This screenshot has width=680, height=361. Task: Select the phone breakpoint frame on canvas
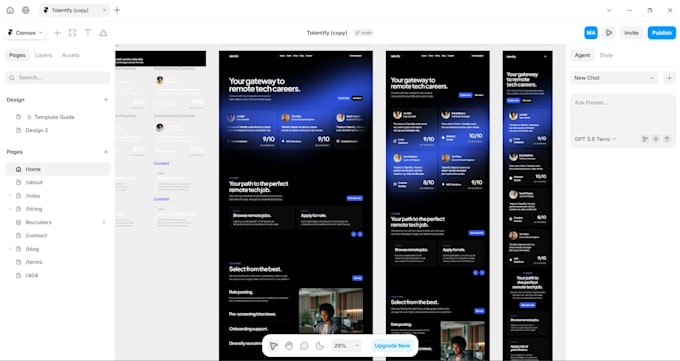point(527,206)
